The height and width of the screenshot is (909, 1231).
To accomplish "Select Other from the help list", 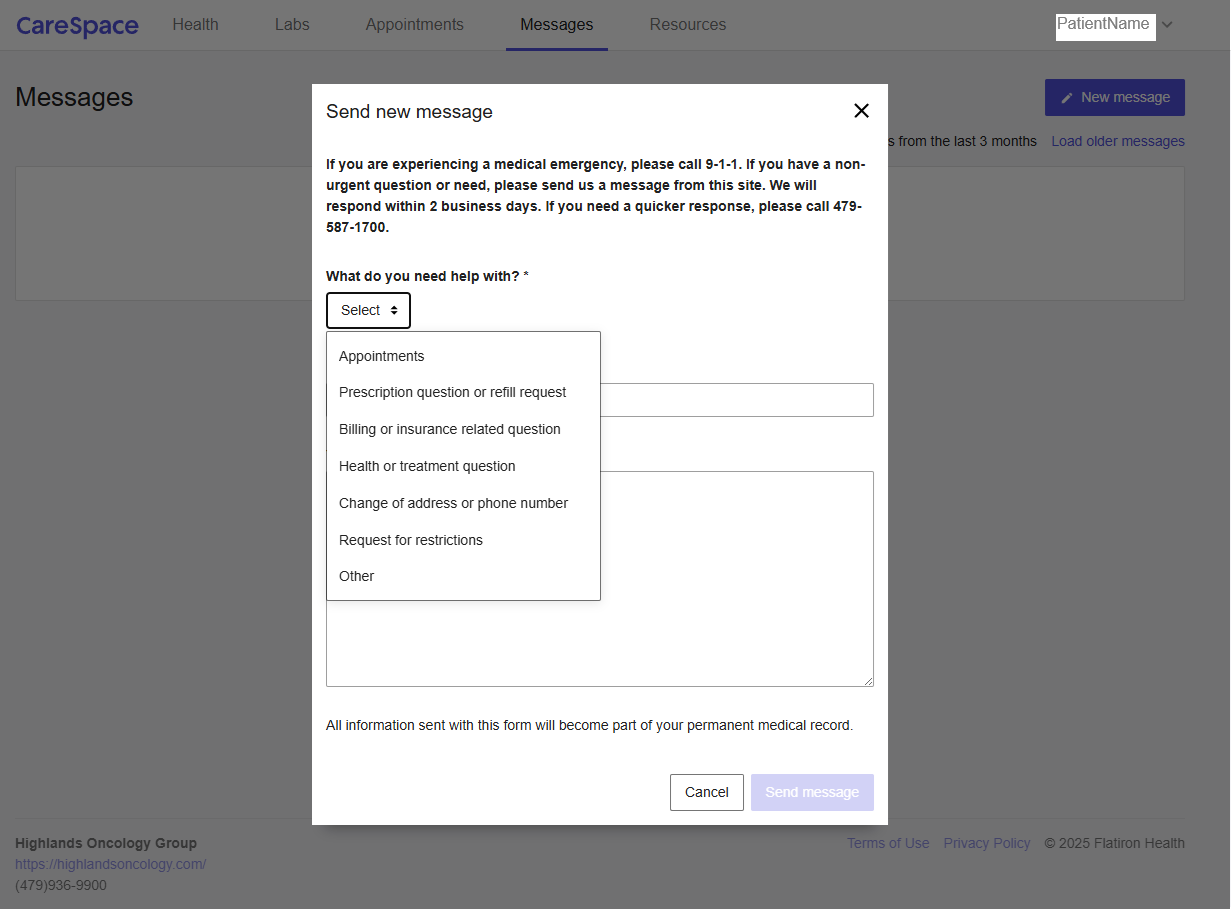I will [x=356, y=576].
